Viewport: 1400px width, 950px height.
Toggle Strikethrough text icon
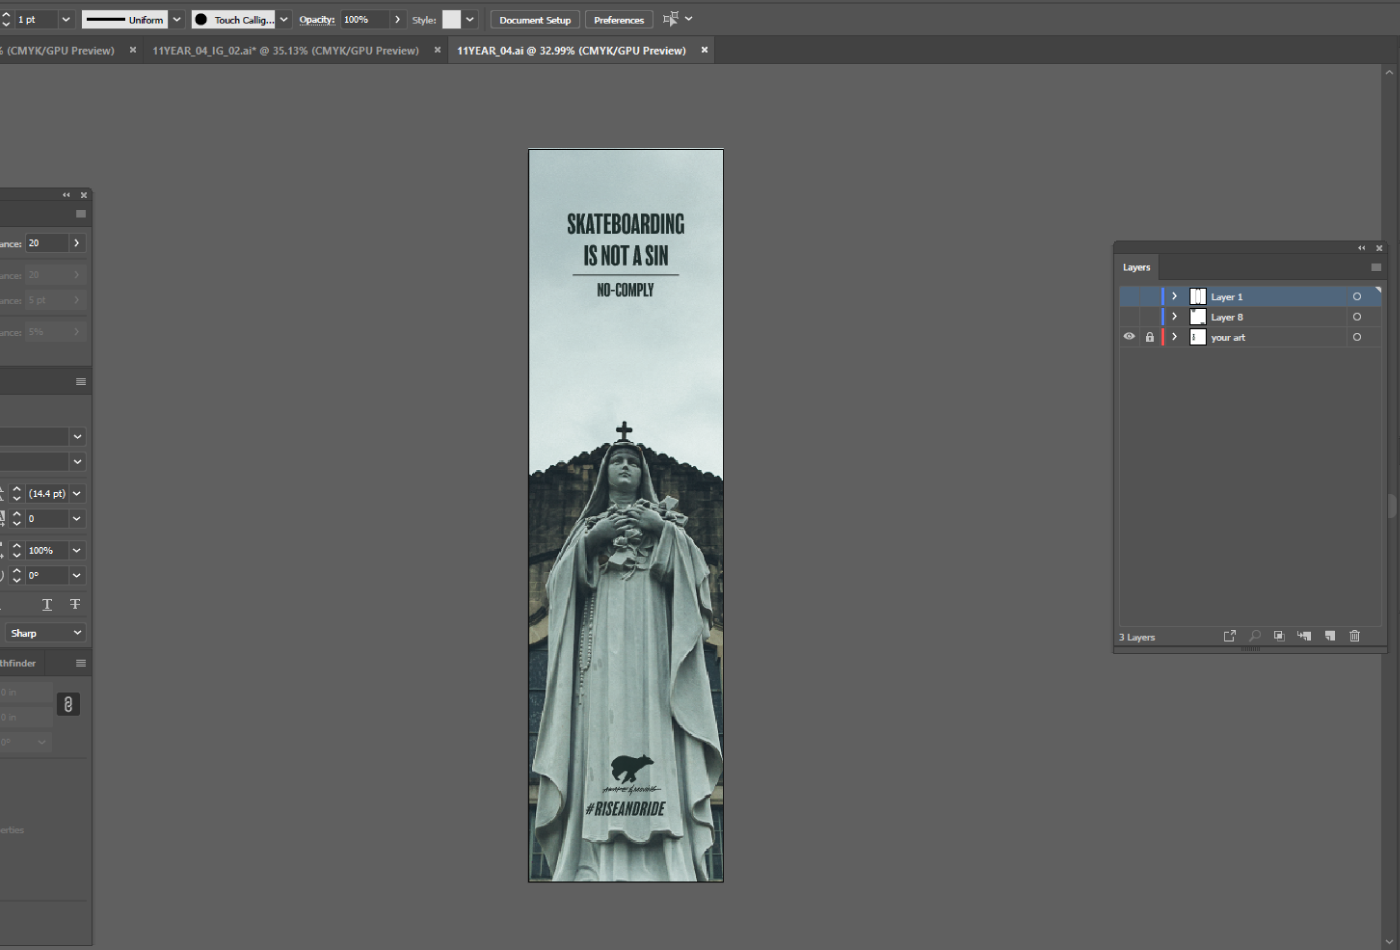[x=75, y=605]
